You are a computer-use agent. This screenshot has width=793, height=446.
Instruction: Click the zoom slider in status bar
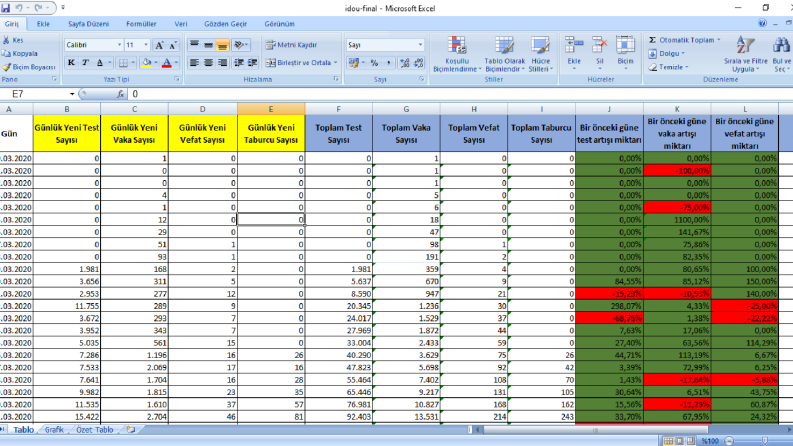764,441
